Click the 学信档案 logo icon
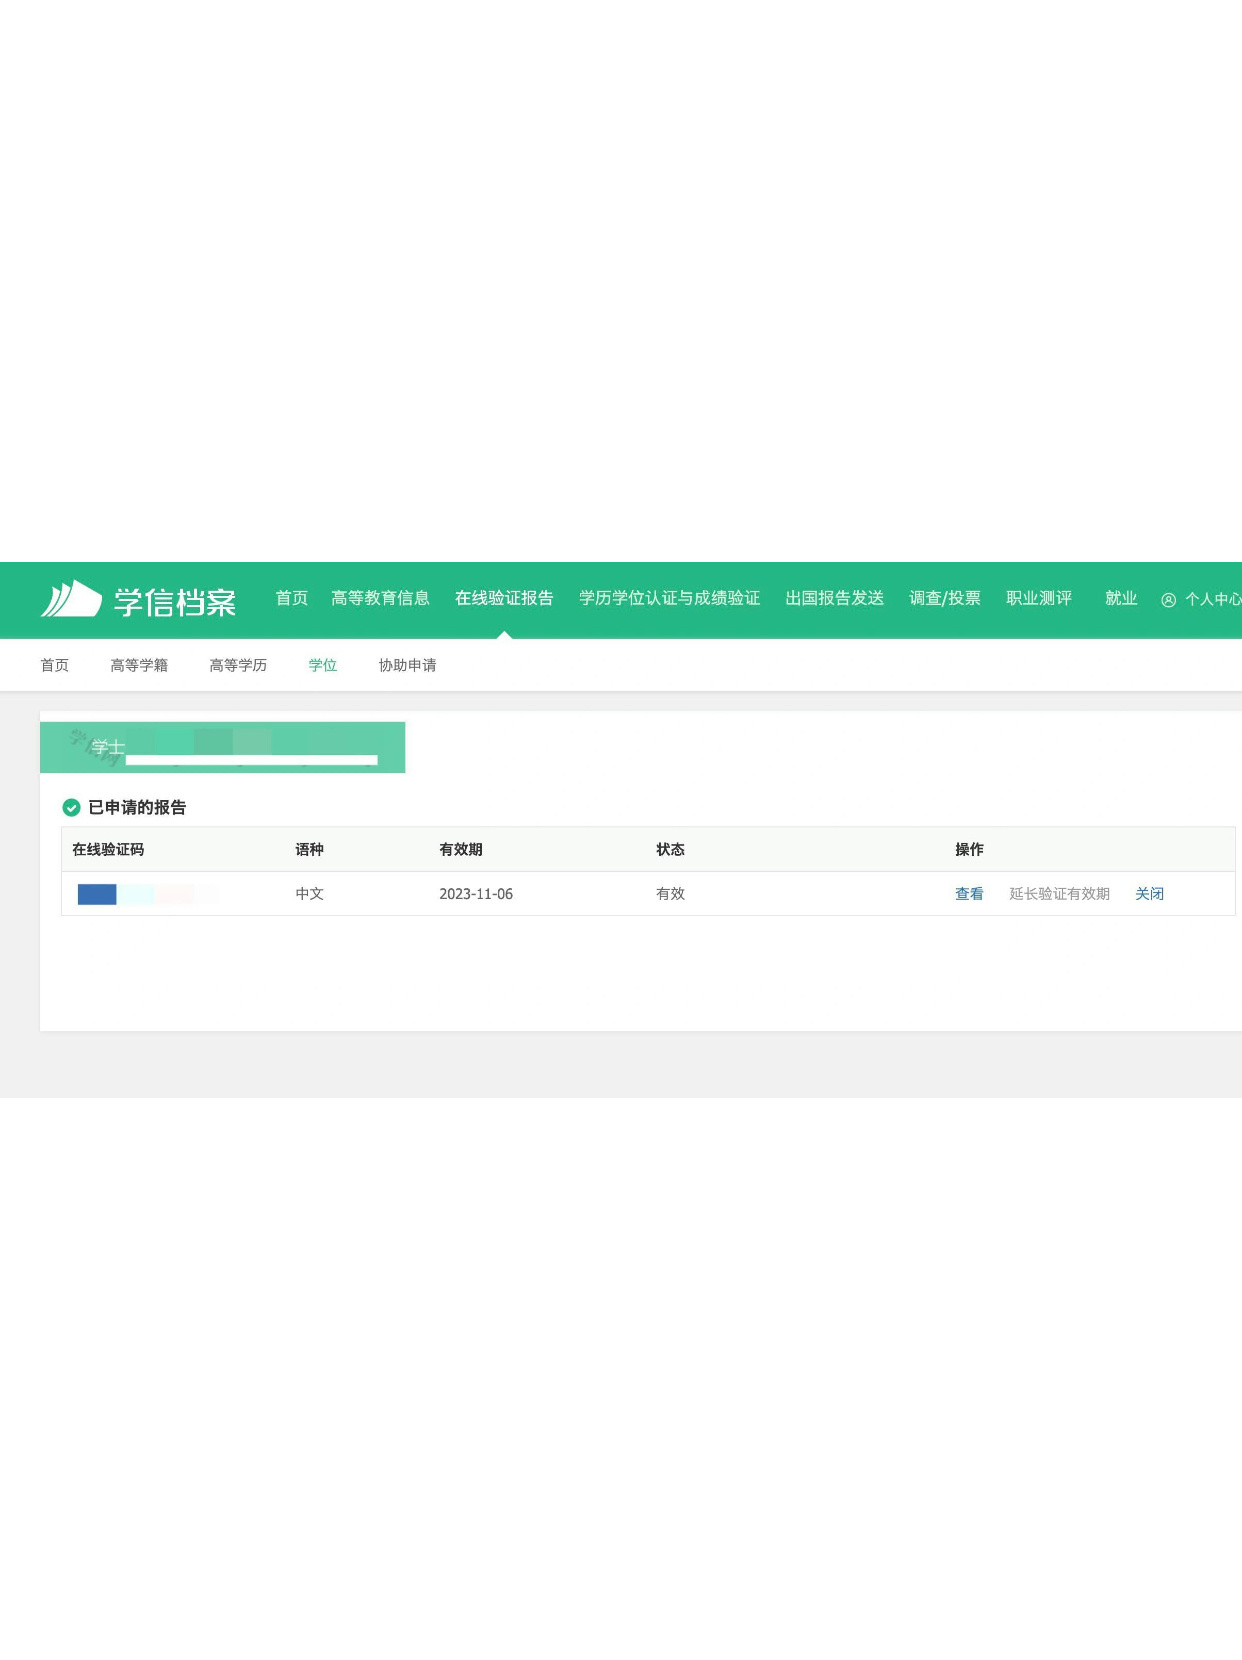The image size is (1242, 1660). (x=71, y=599)
